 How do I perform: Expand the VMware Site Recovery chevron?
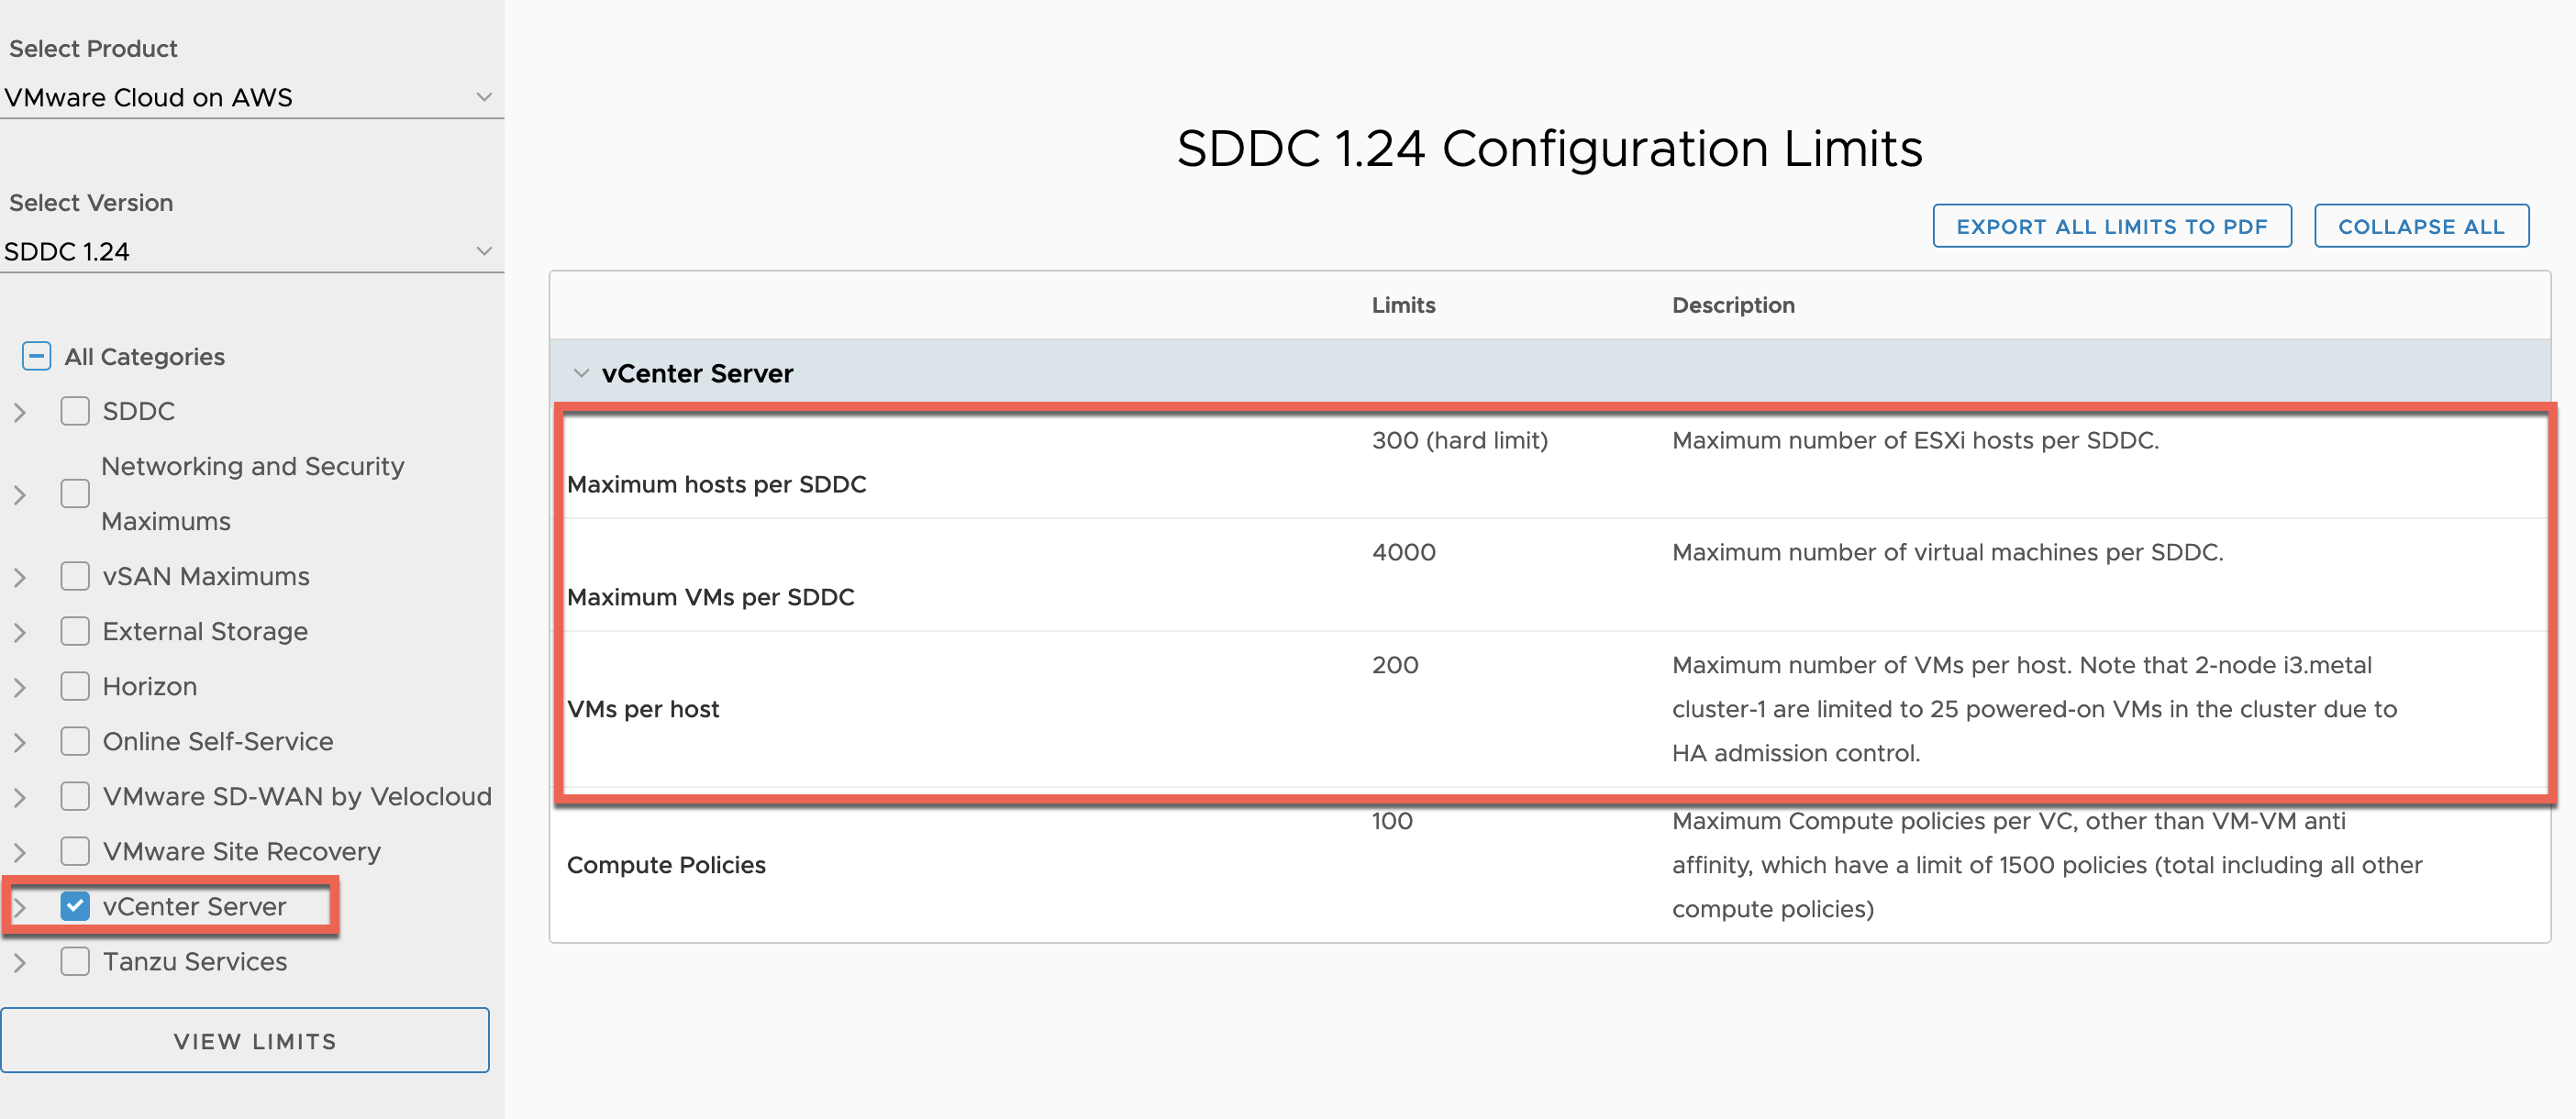click(19, 851)
